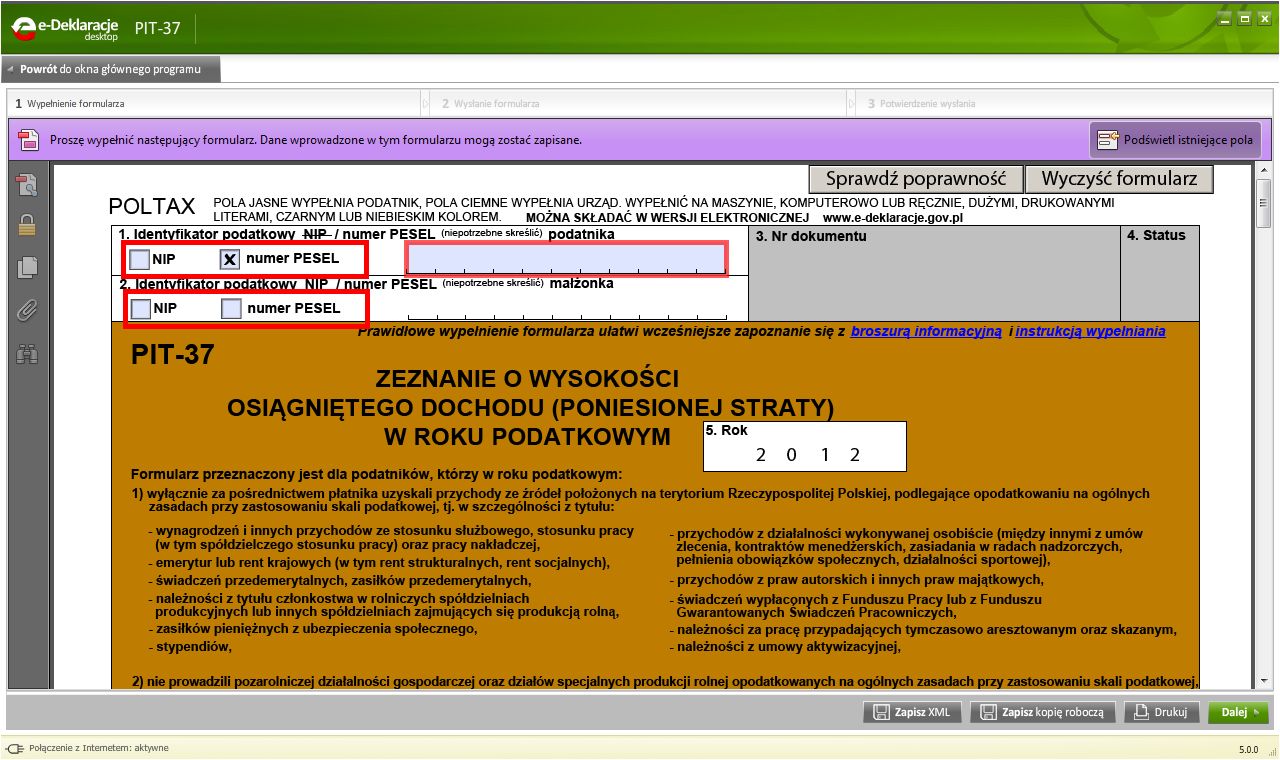
Task: Click Zapisz kopię roboczą to save a draft
Action: pyautogui.click(x=1043, y=713)
